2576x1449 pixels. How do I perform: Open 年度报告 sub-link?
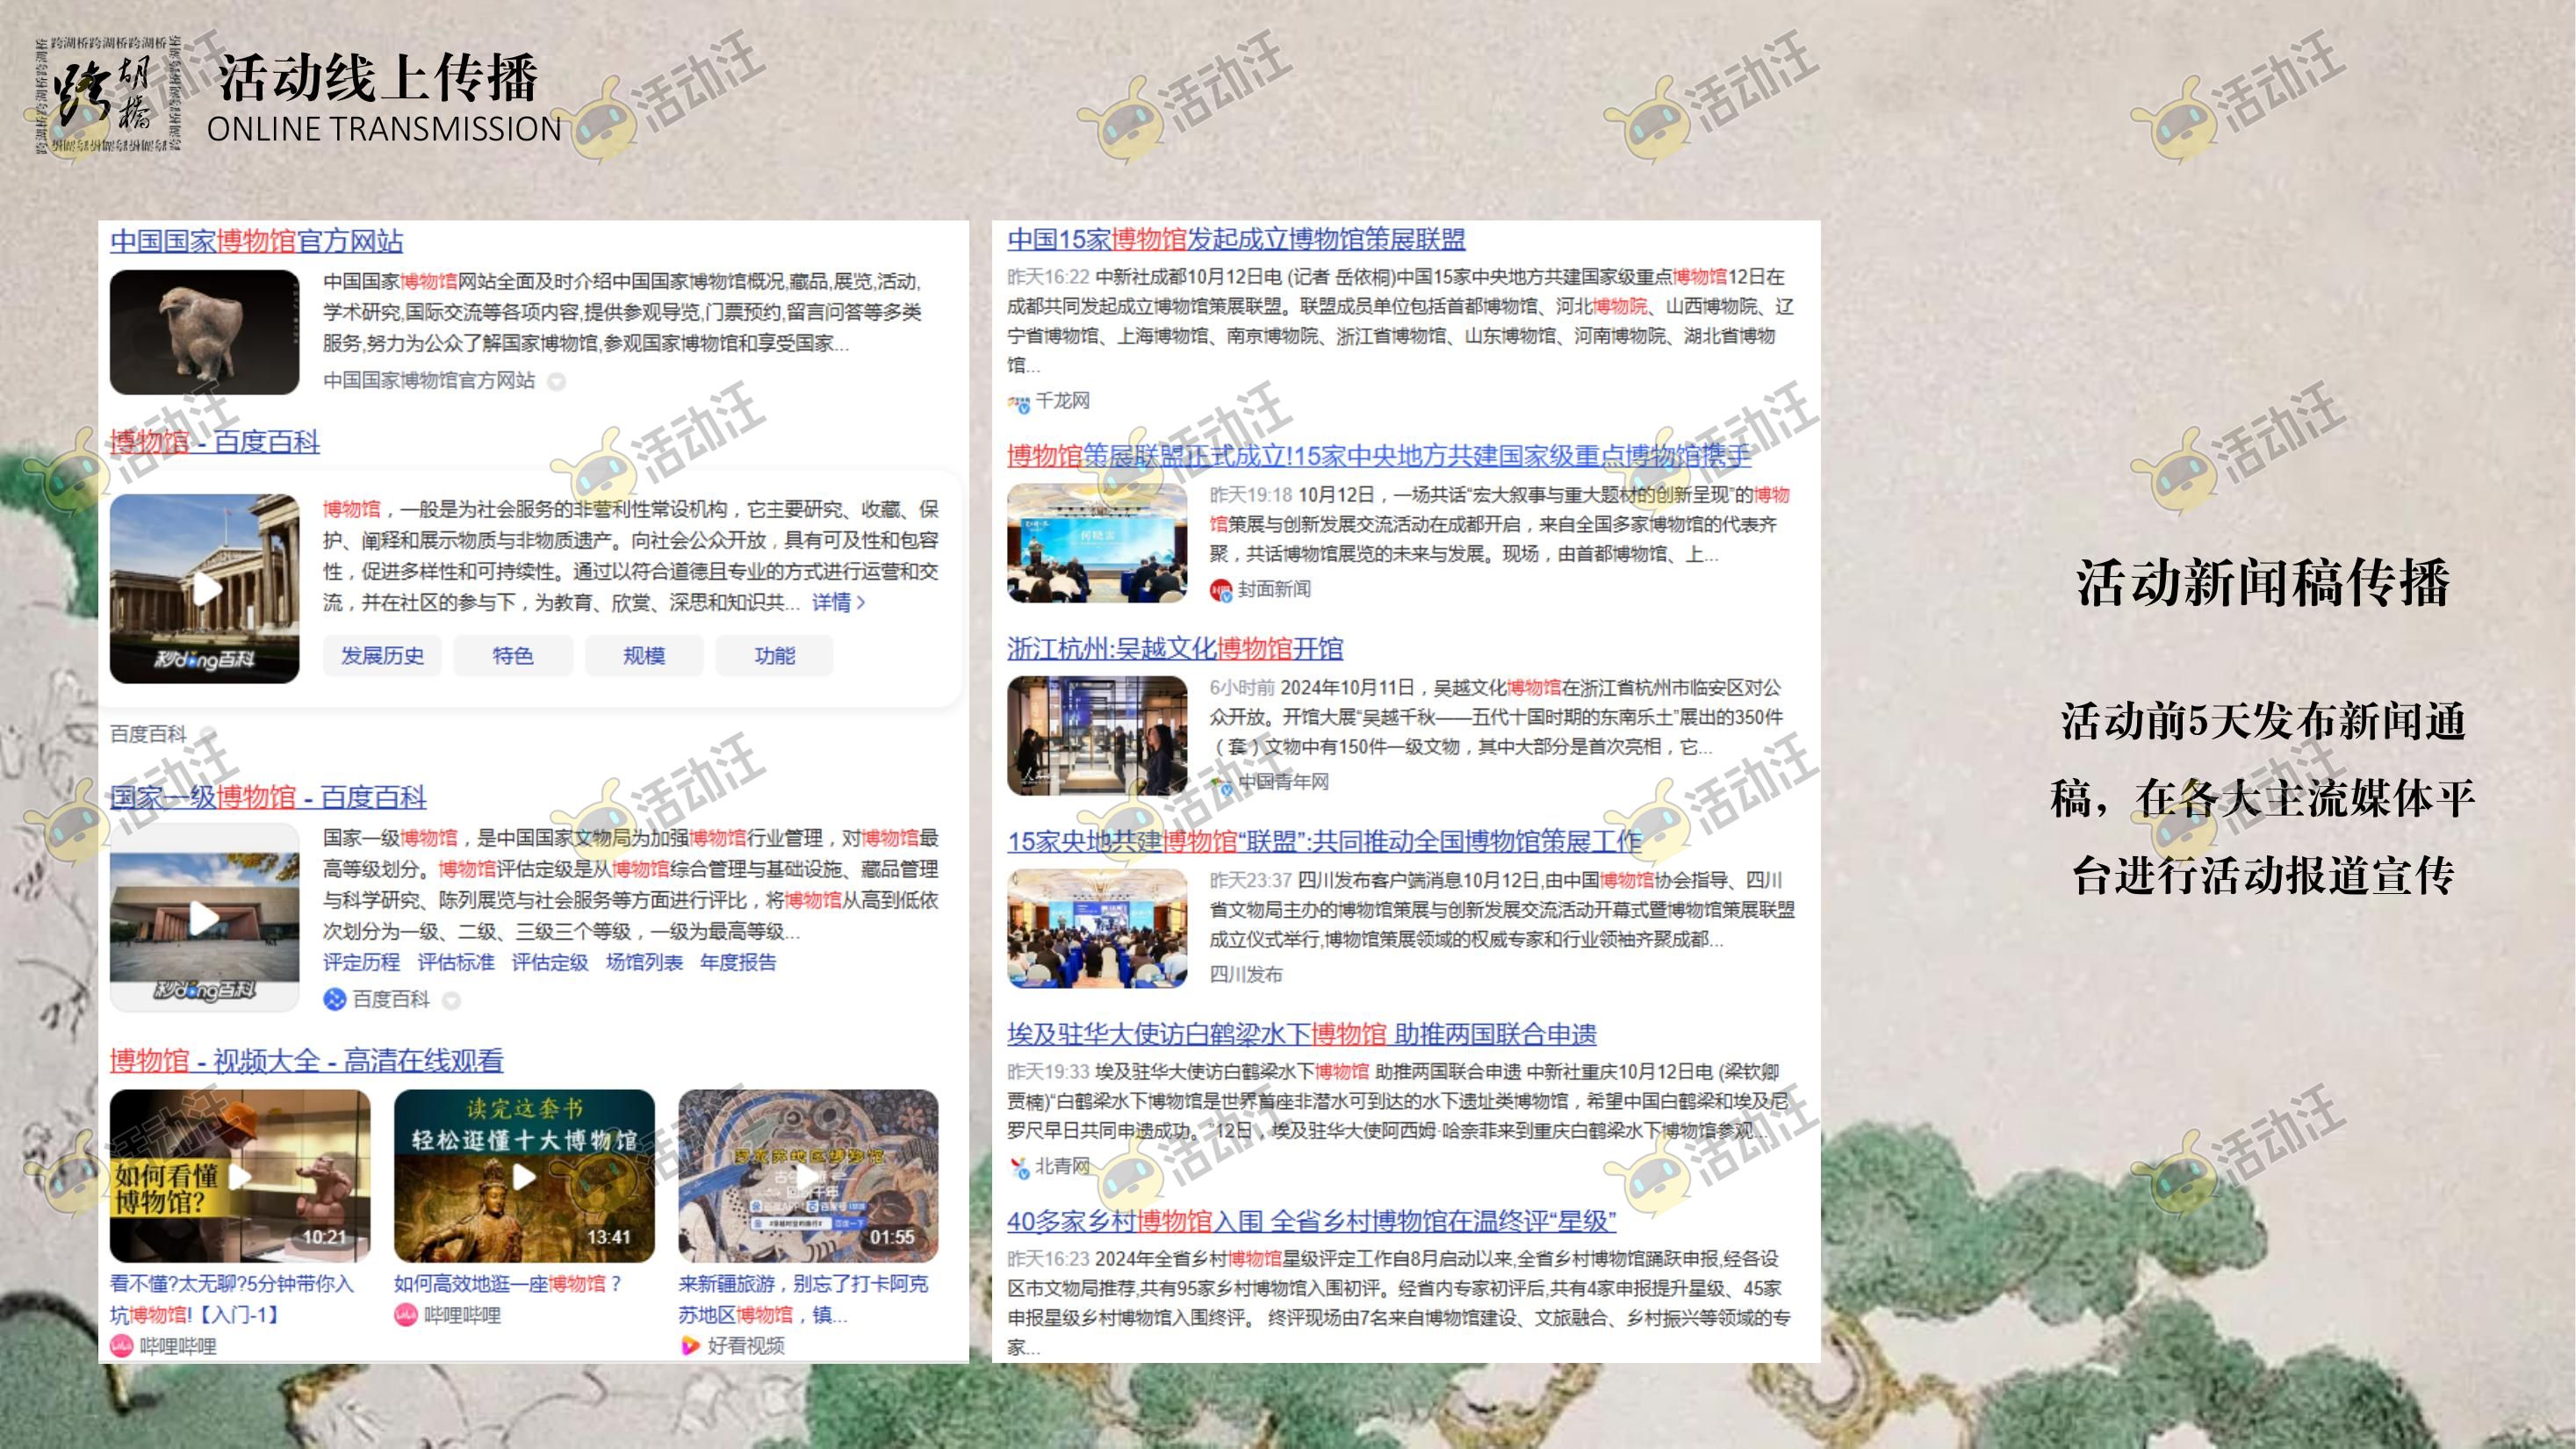tap(738, 962)
